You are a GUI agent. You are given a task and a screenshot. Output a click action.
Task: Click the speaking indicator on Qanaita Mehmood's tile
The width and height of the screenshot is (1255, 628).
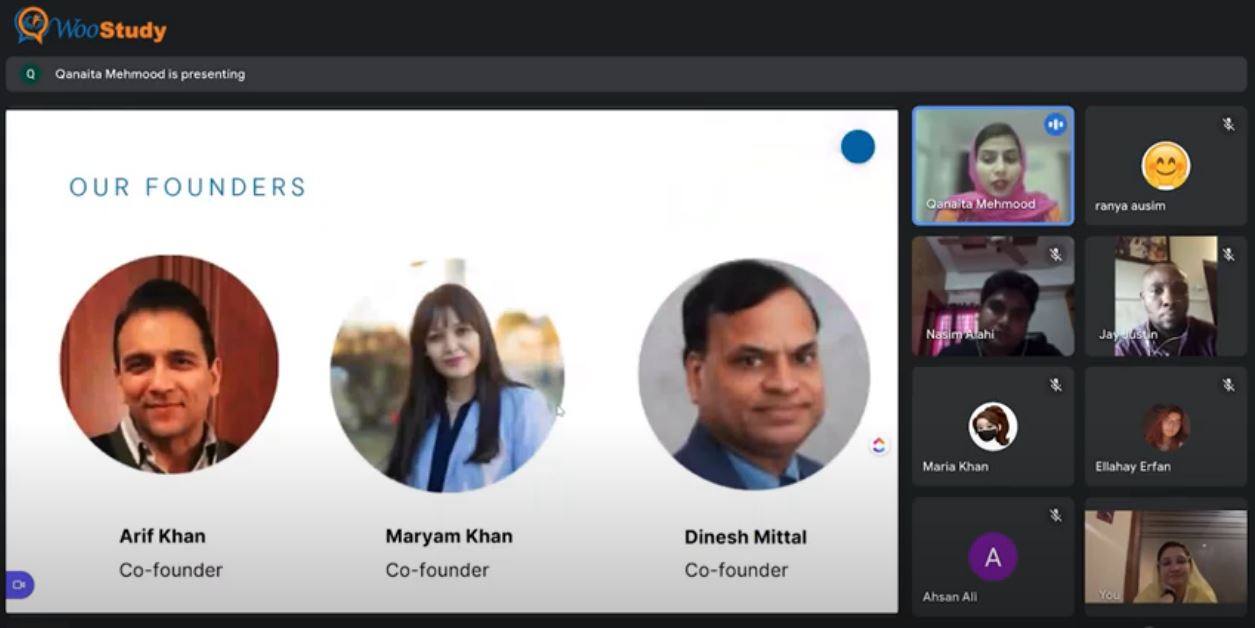click(1054, 124)
